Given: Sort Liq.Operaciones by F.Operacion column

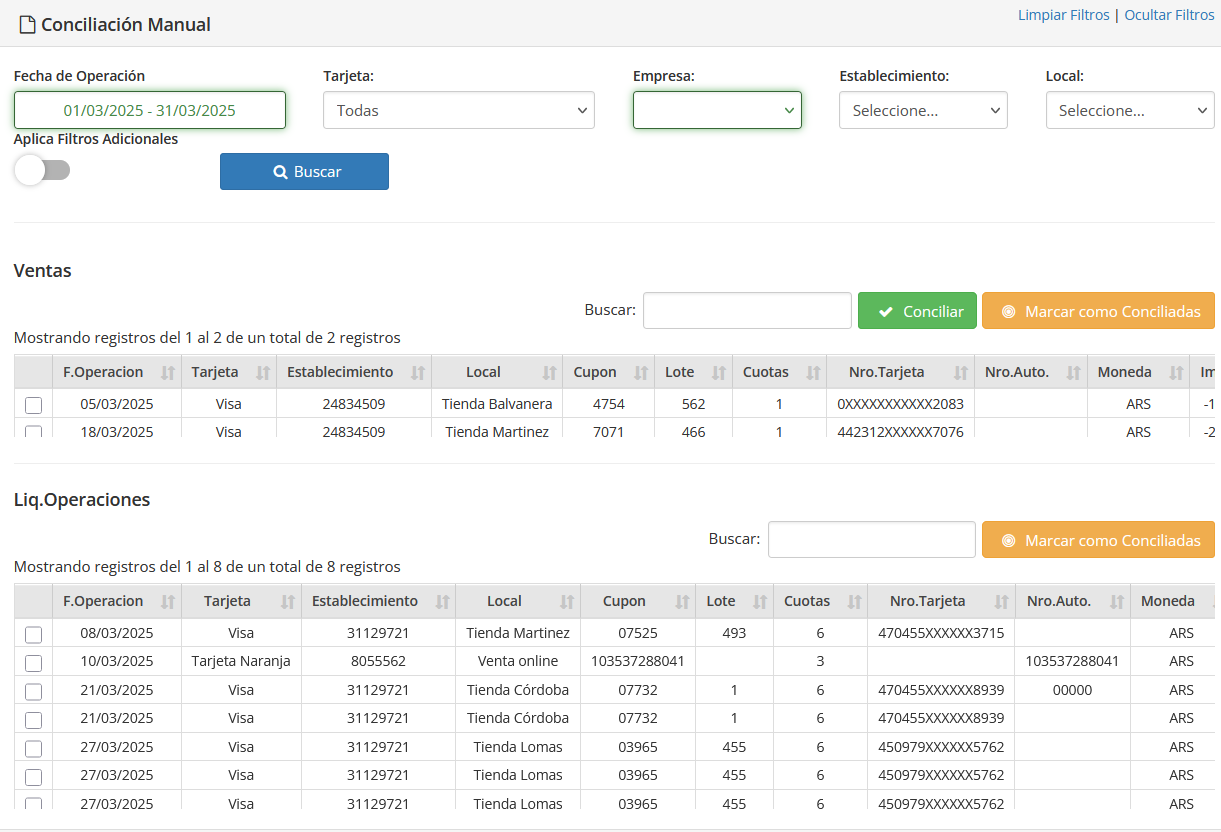Looking at the screenshot, I should (117, 601).
